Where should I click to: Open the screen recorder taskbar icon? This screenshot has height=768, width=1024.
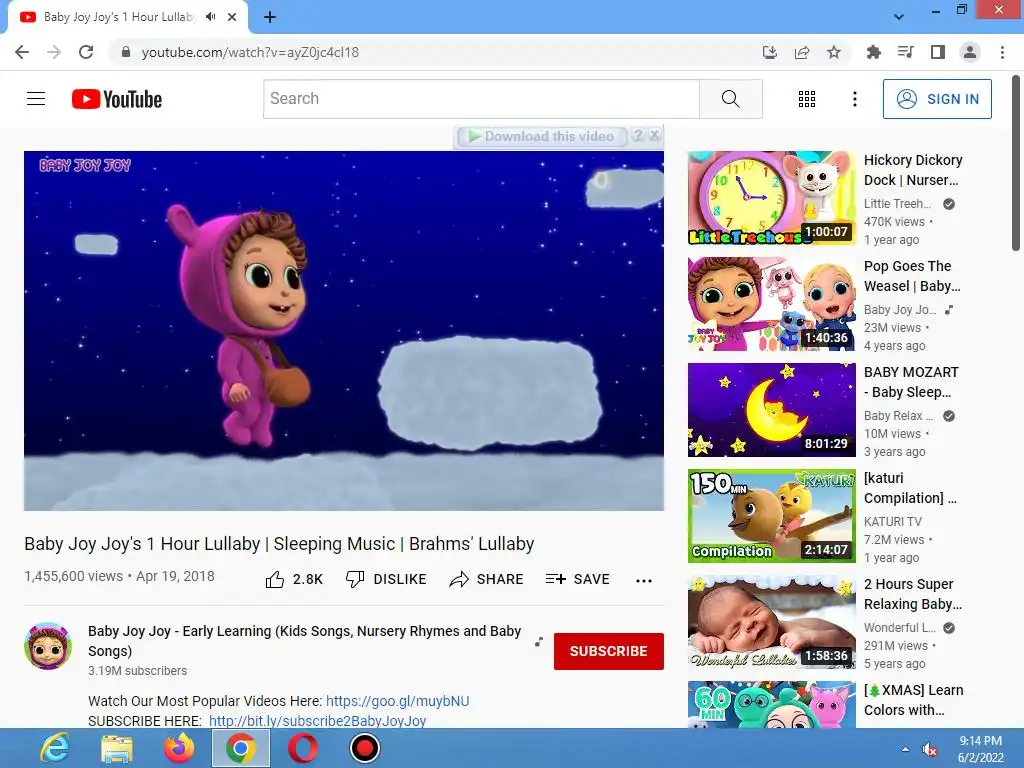click(364, 748)
